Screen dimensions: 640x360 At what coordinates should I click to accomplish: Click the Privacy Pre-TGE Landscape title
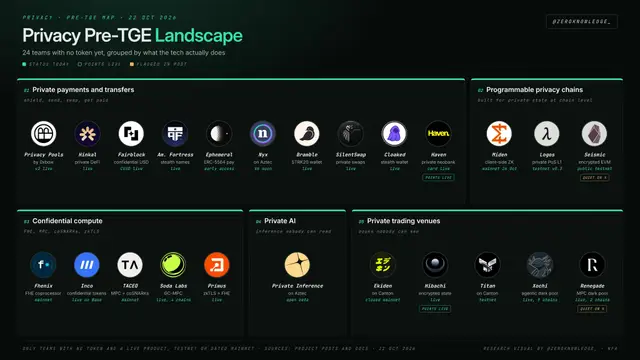(133, 36)
